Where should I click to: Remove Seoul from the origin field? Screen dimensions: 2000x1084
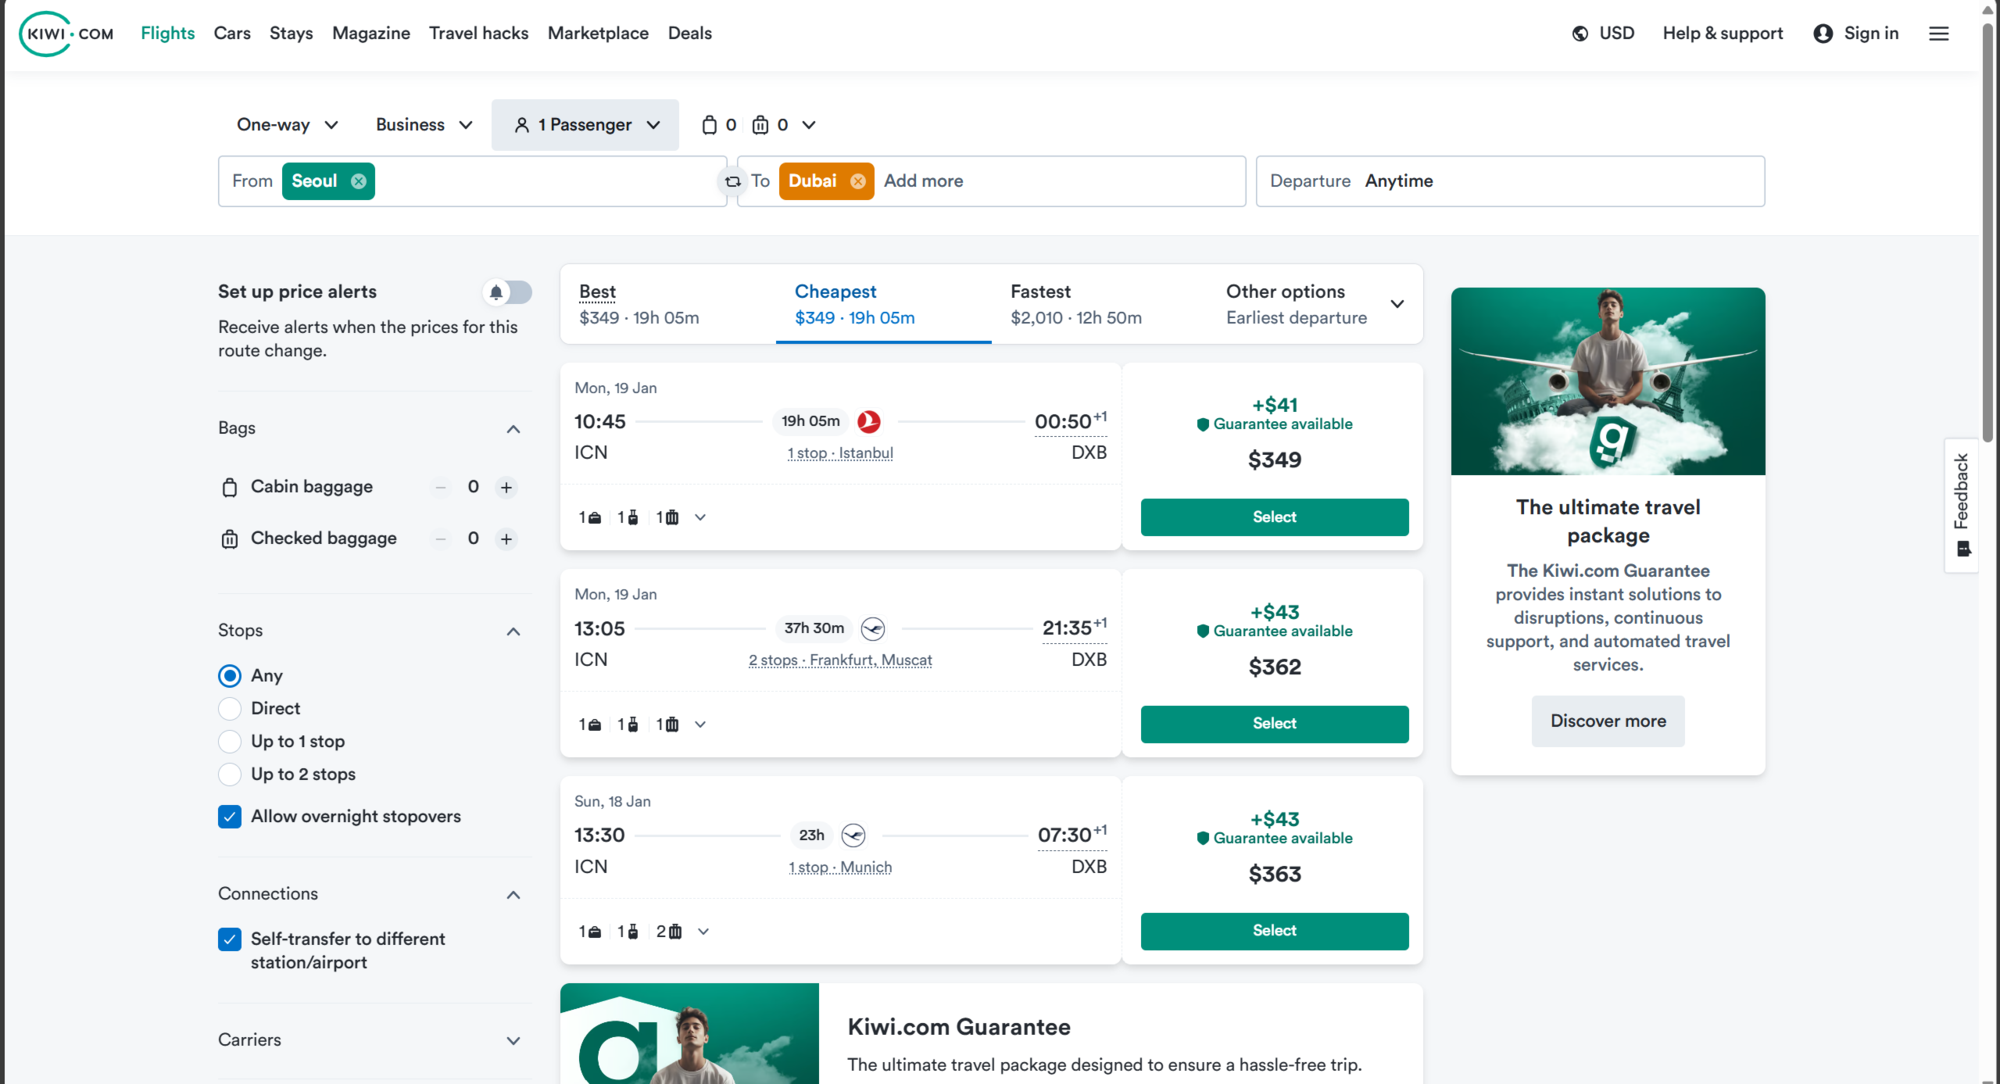click(358, 181)
